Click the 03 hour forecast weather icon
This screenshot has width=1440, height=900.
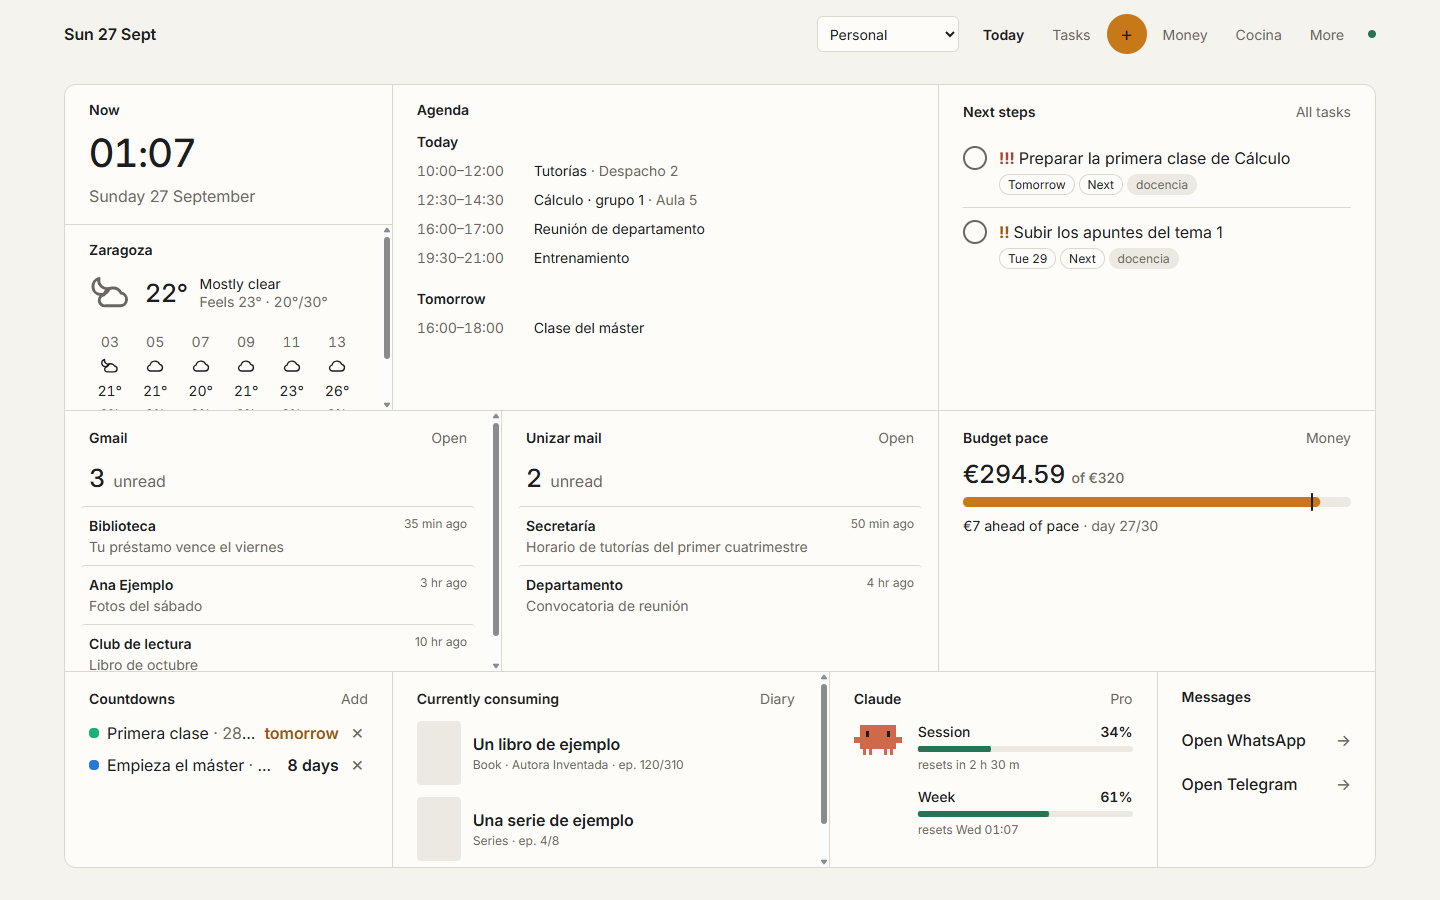click(x=110, y=366)
